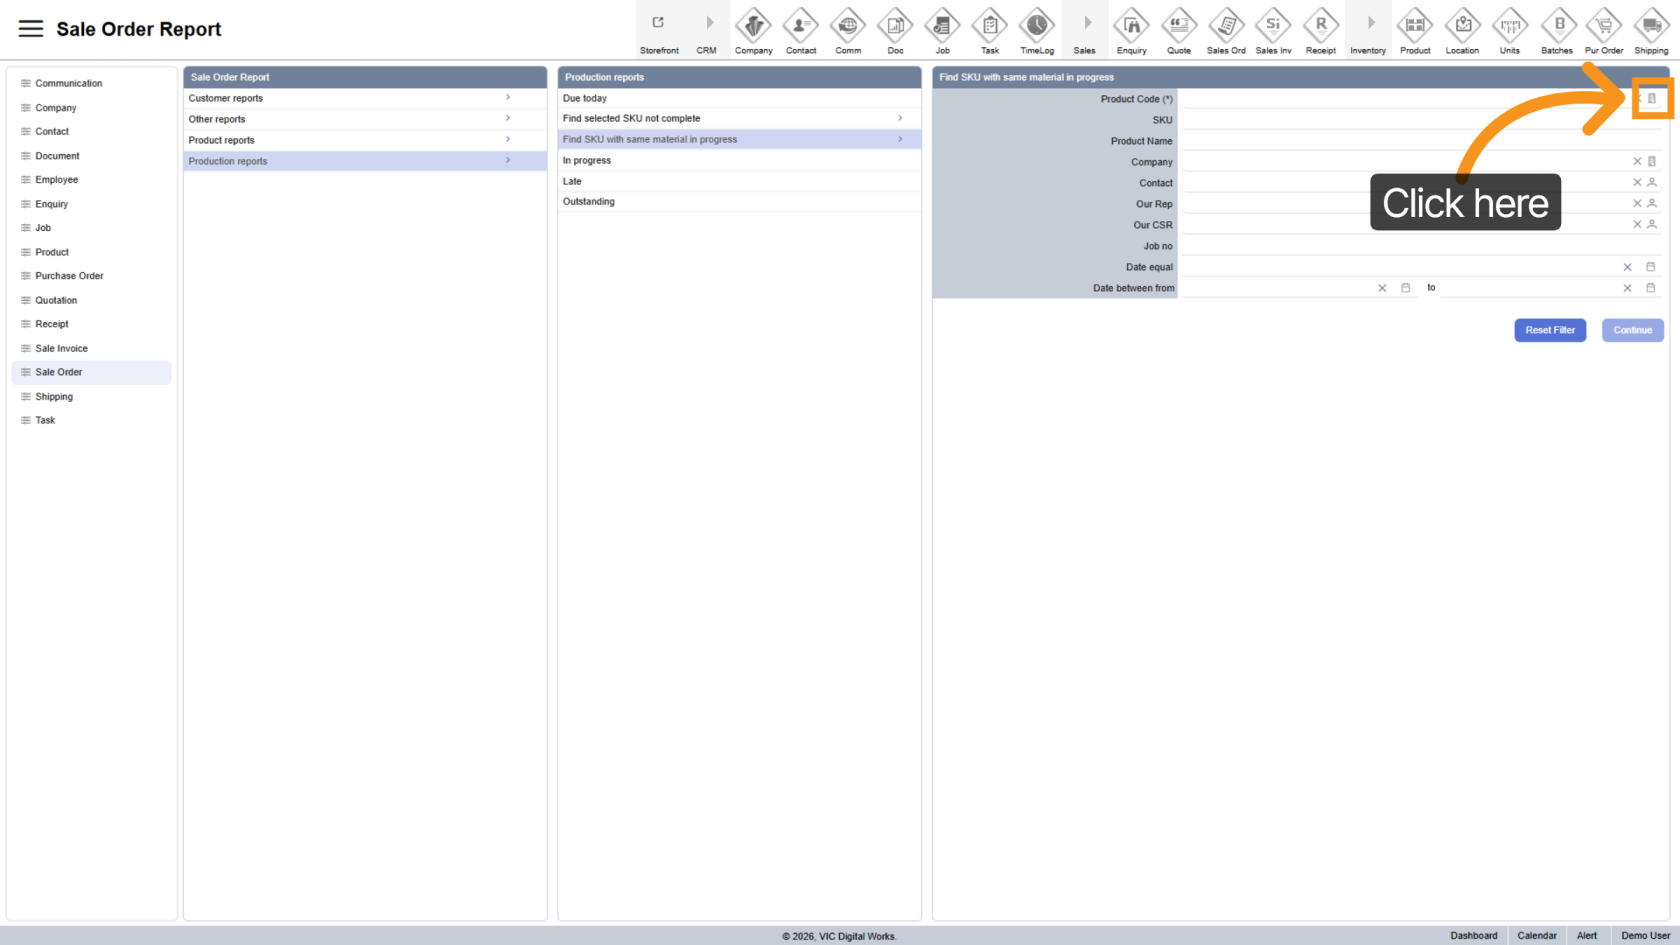This screenshot has height=945, width=1680.
Task: Open the Our Rep person lookup icon
Action: coord(1652,203)
